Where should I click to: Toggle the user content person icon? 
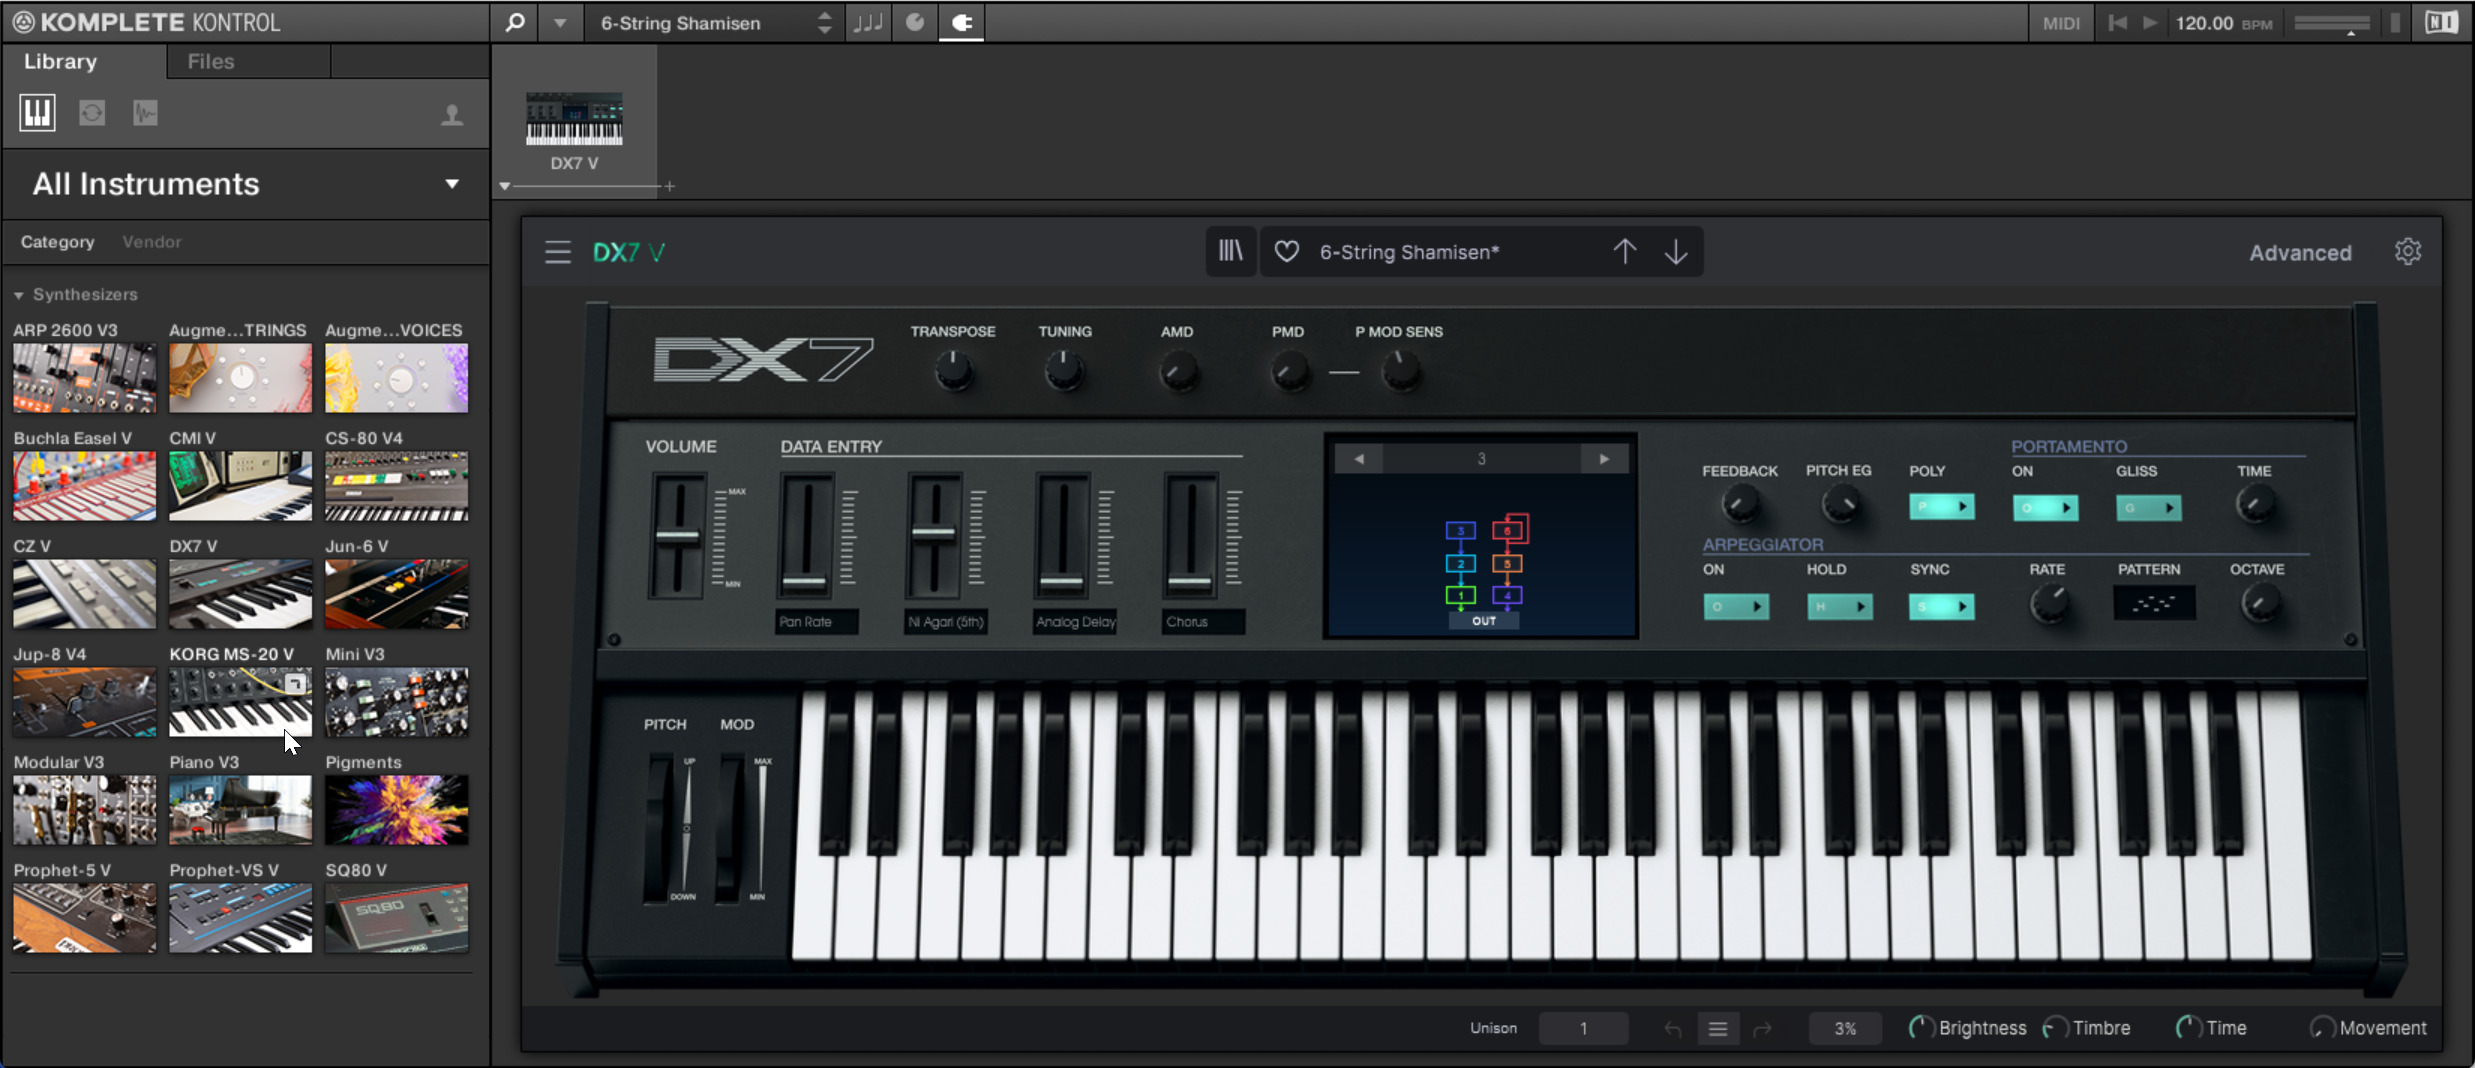tap(452, 115)
